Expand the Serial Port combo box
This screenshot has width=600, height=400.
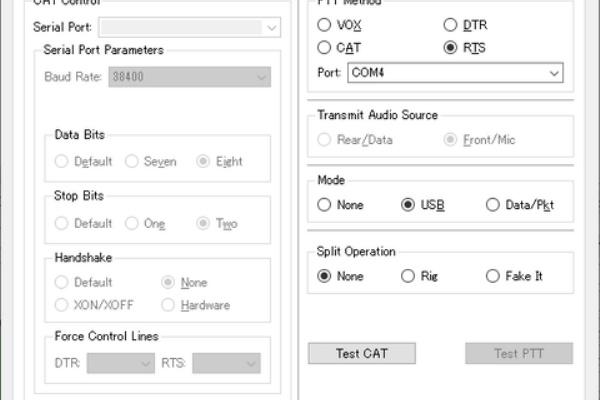coord(189,27)
